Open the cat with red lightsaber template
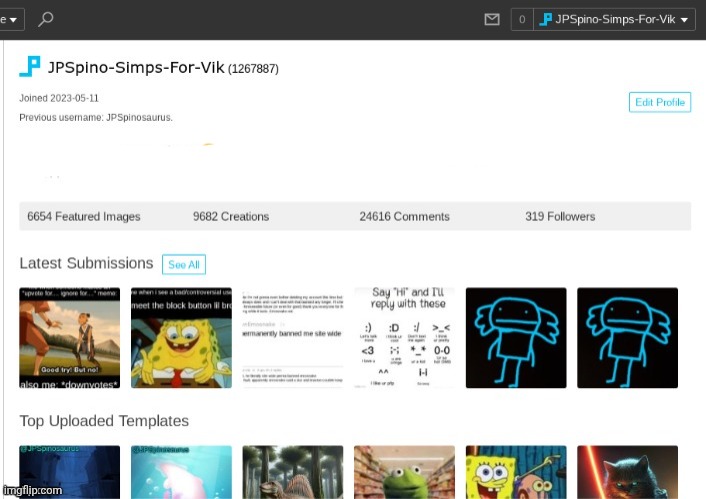Image resolution: width=706 pixels, height=499 pixels. (x=628, y=472)
